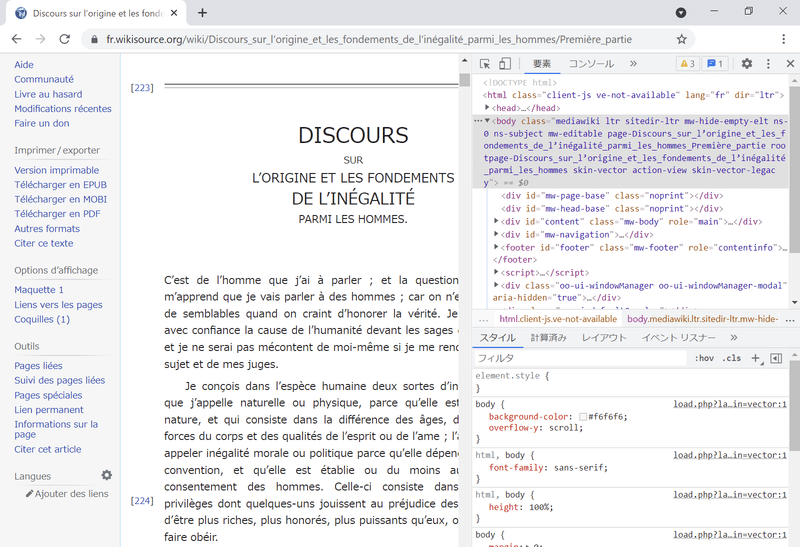Screen dimensions: 800x547
Task: Select the 計算済み tab
Action: click(548, 338)
